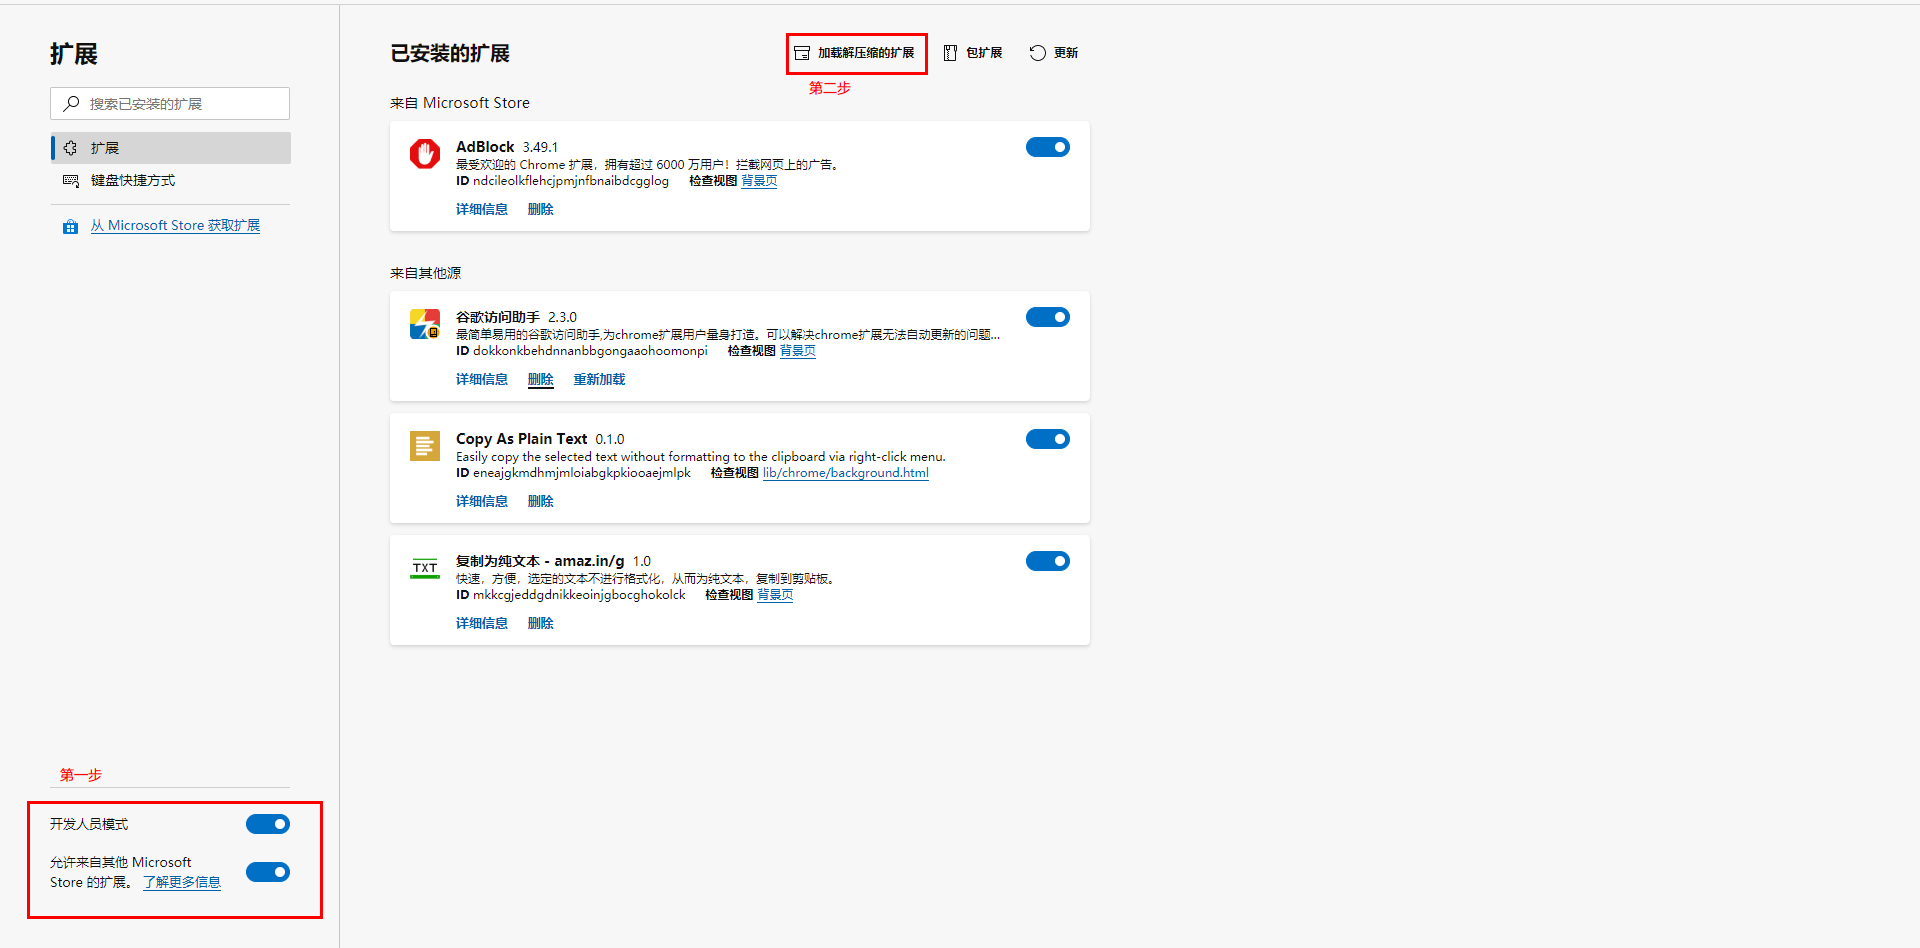1920x948 pixels.
Task: Click AdBlock ID ndcileolkflehcjpmjnfbnaibdcgglog
Action: click(563, 181)
